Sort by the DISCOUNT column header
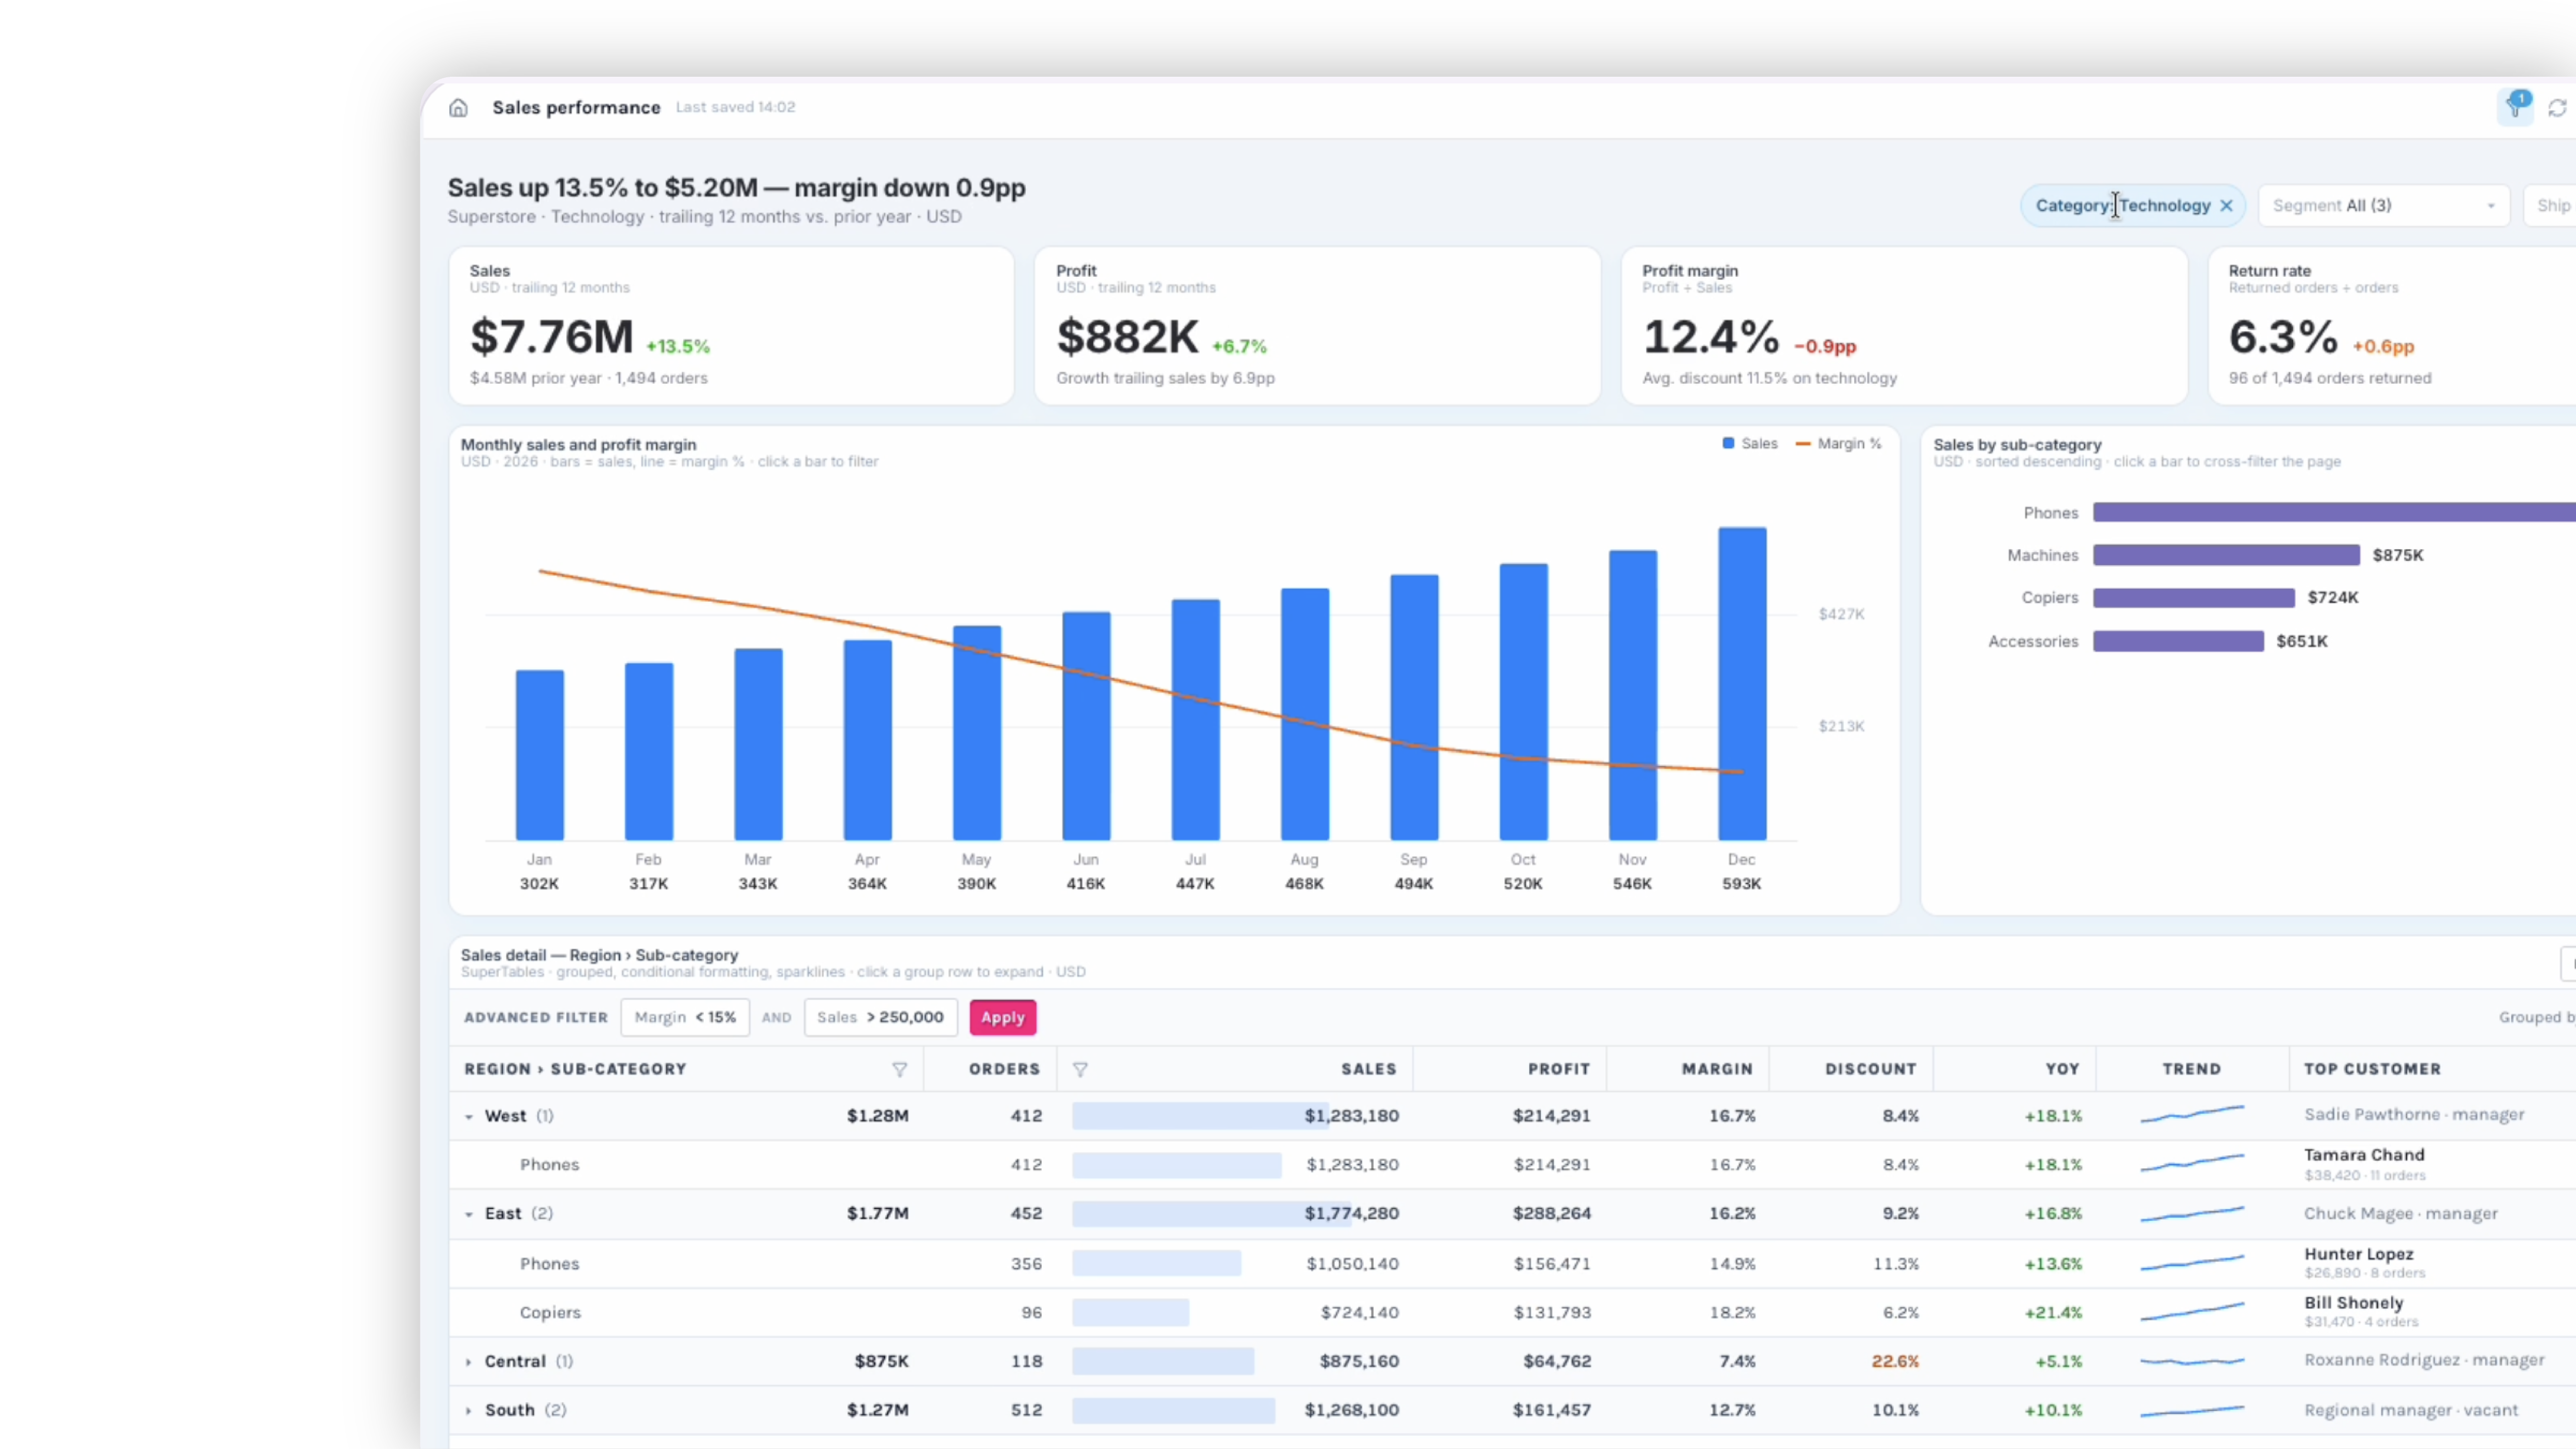This screenshot has height=1449, width=2576. (1870, 1070)
